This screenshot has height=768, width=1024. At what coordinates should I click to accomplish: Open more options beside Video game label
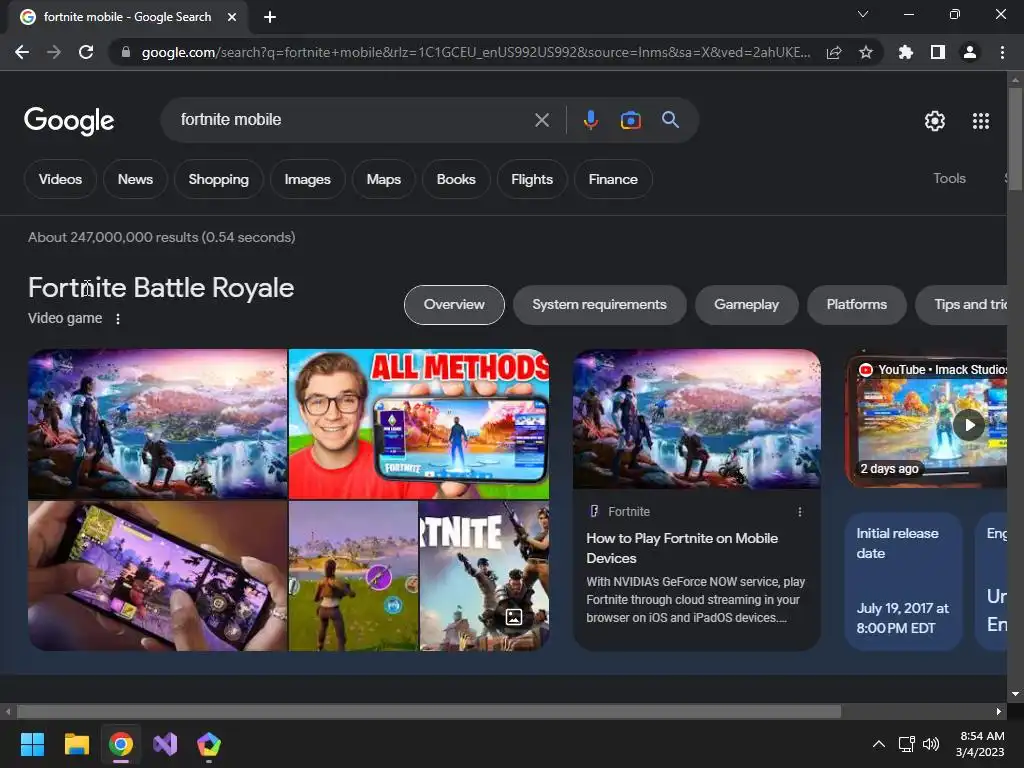[118, 319]
